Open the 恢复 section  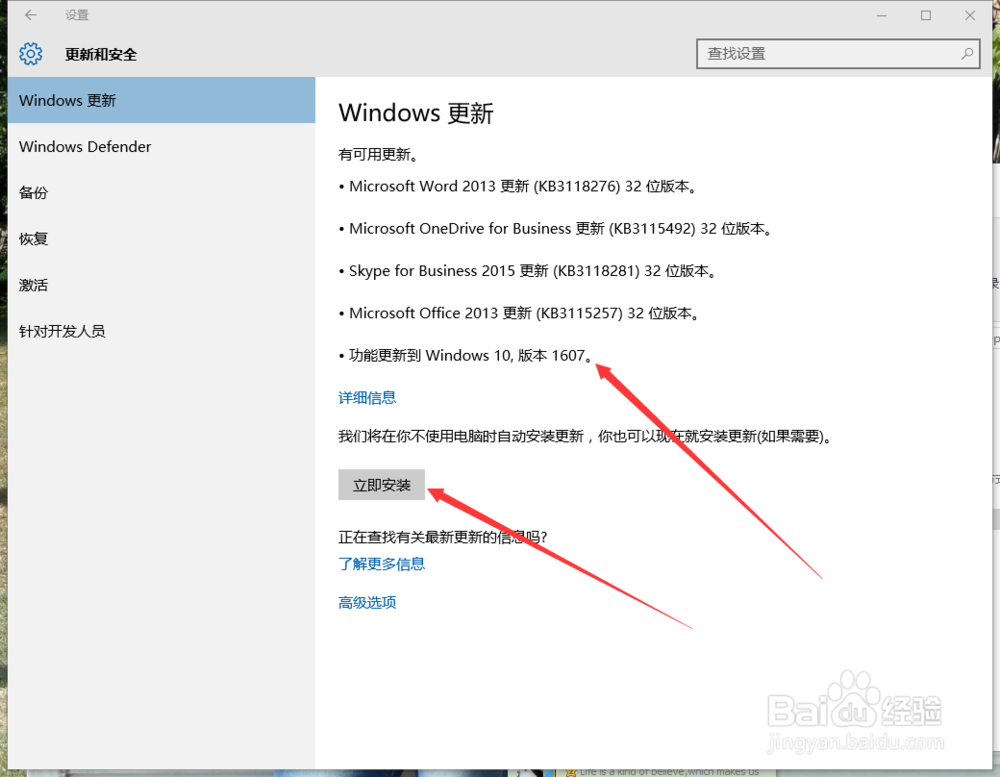coord(161,239)
